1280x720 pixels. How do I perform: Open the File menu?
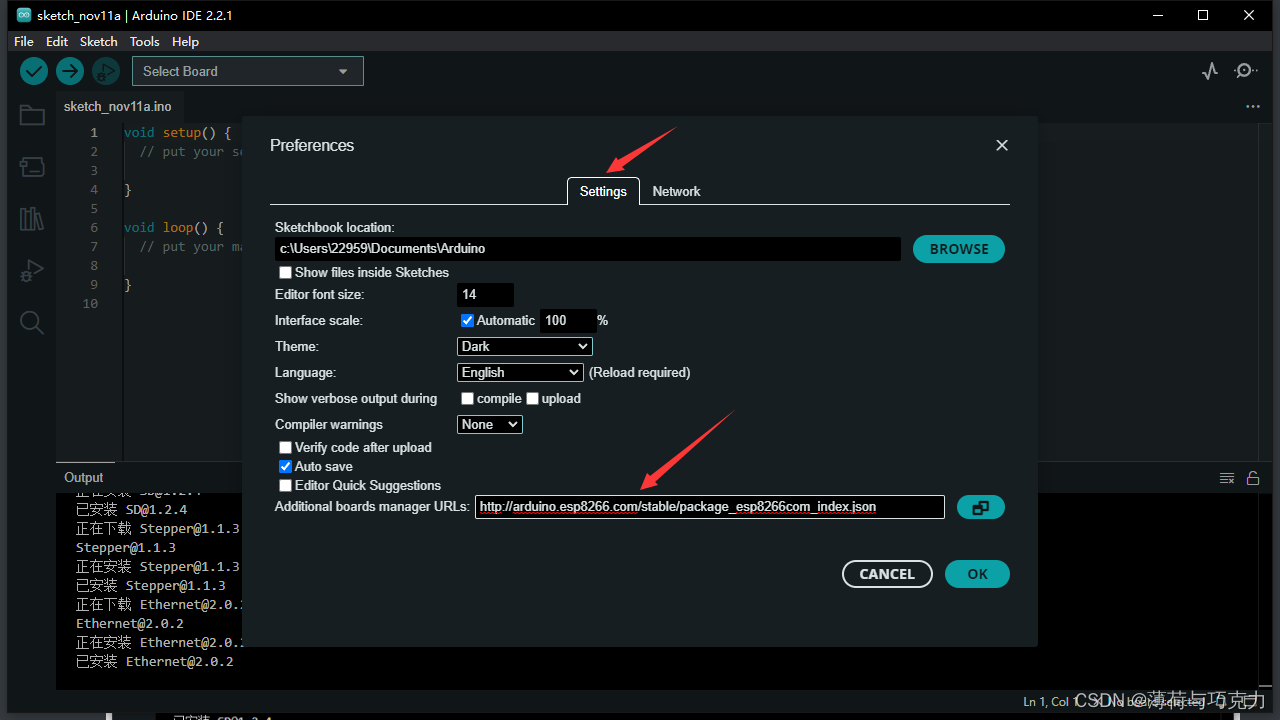[24, 41]
